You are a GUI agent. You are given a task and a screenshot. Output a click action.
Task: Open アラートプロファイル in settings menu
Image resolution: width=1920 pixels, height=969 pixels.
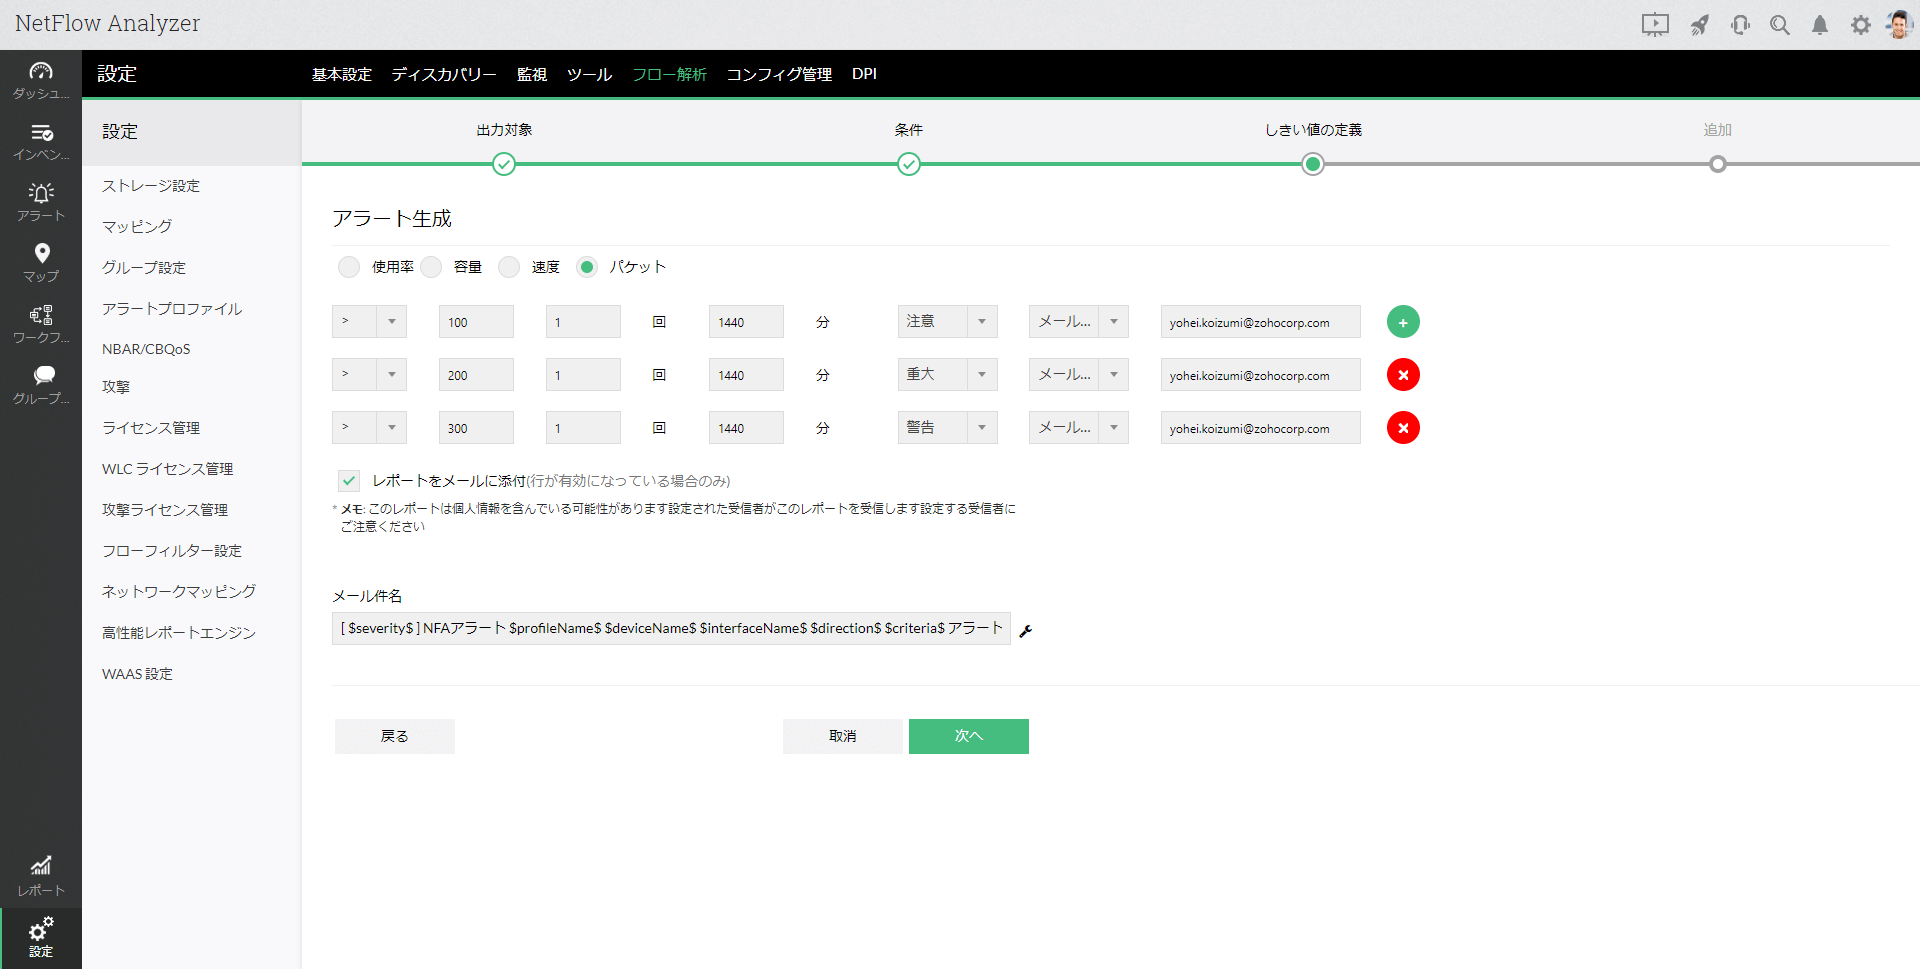tap(172, 309)
